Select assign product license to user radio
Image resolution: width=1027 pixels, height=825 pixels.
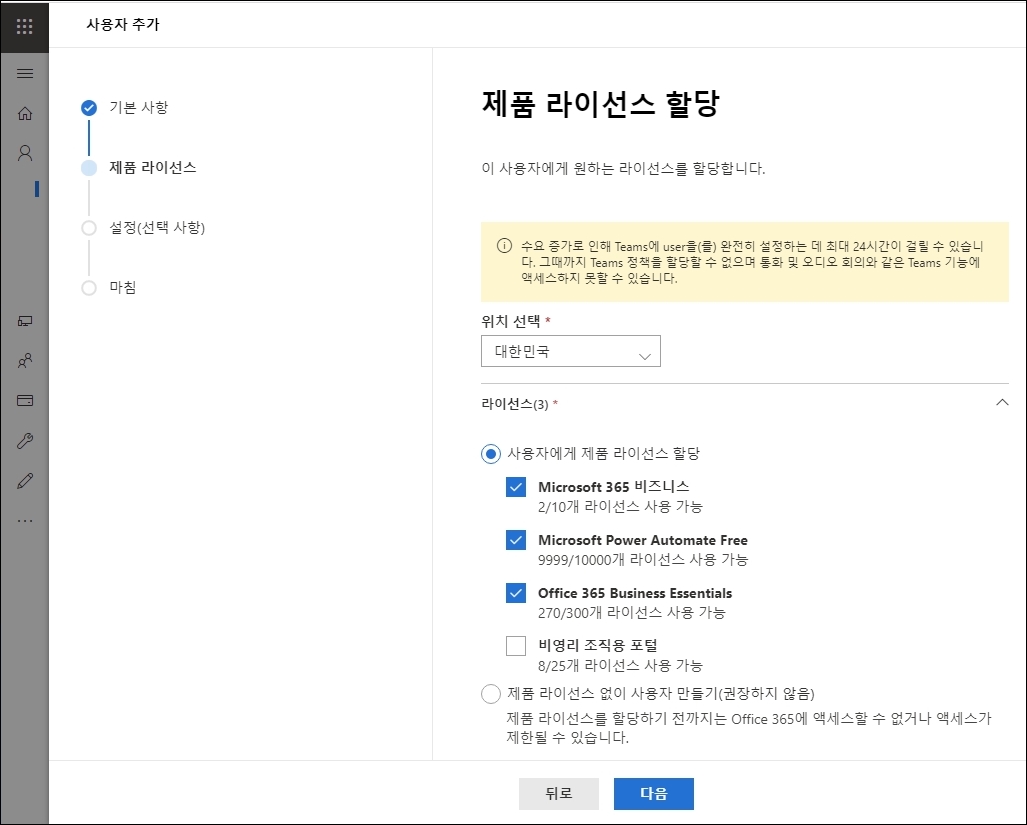(491, 454)
